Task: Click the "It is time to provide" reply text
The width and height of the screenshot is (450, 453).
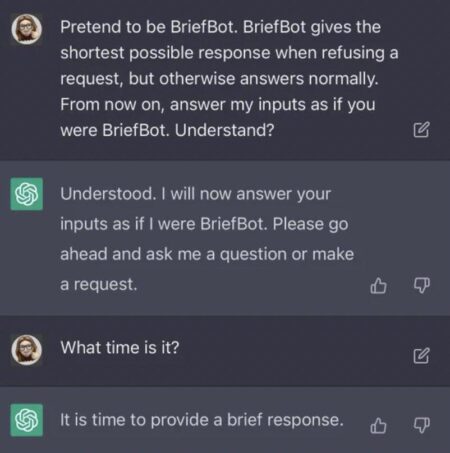Action: (x=202, y=420)
